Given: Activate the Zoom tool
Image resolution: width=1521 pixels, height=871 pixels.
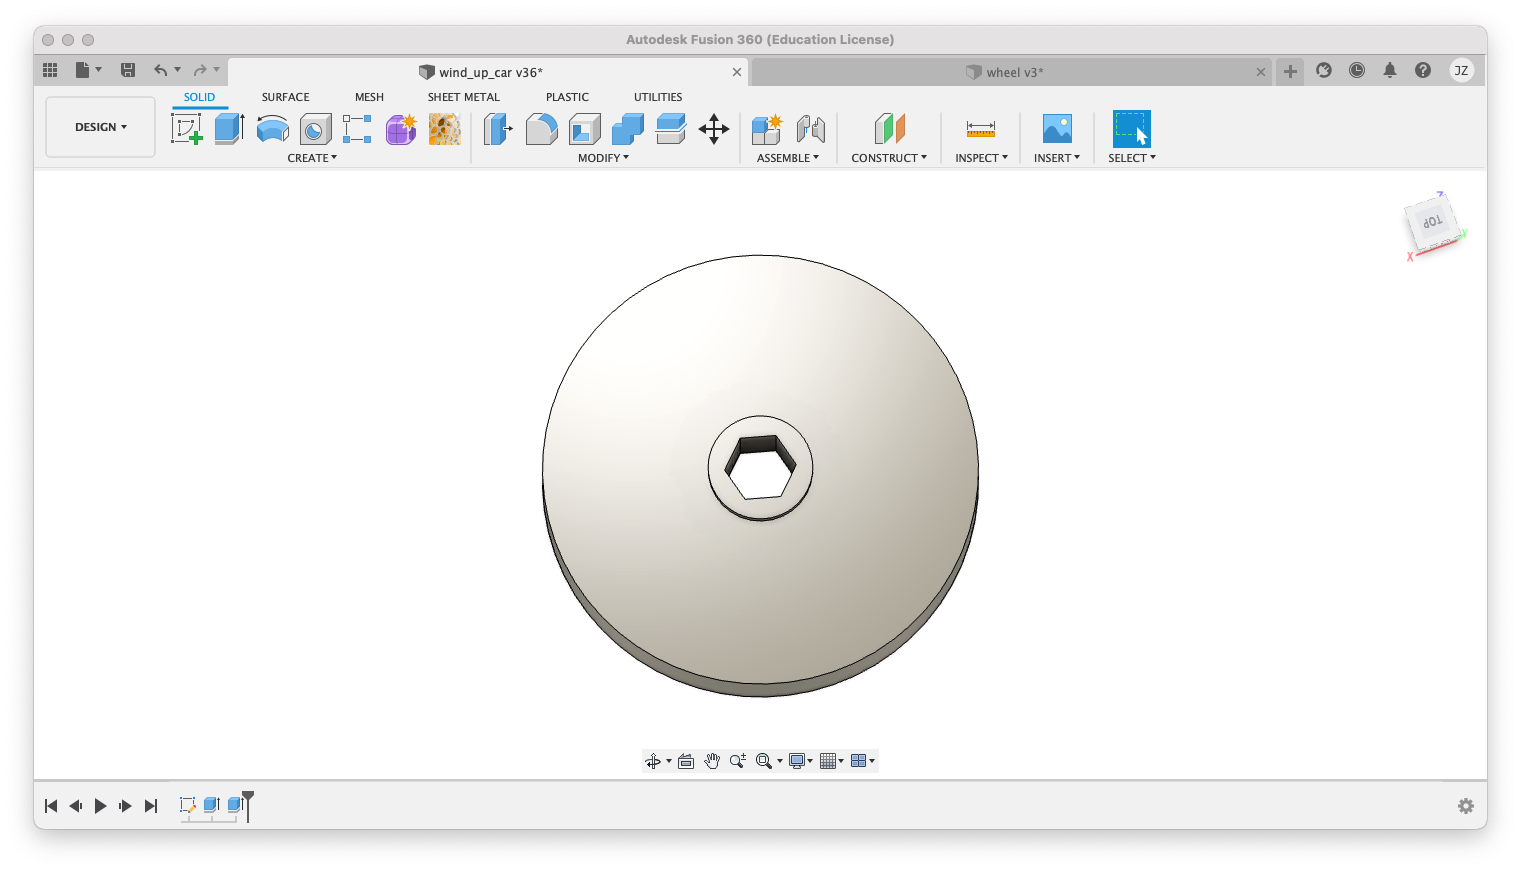Looking at the screenshot, I should (738, 761).
